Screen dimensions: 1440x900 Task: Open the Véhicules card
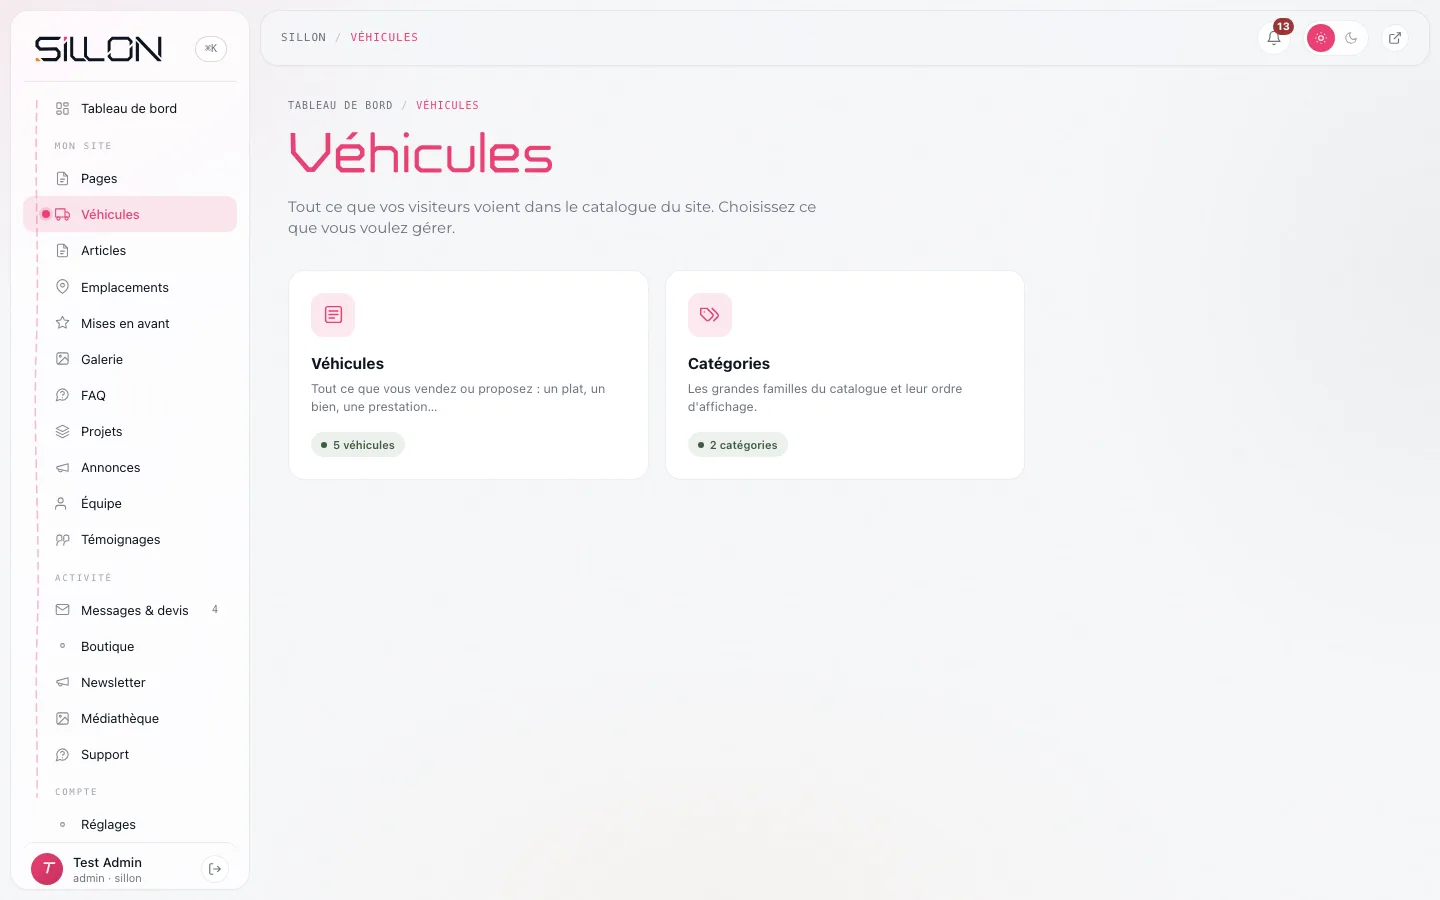tap(468, 375)
